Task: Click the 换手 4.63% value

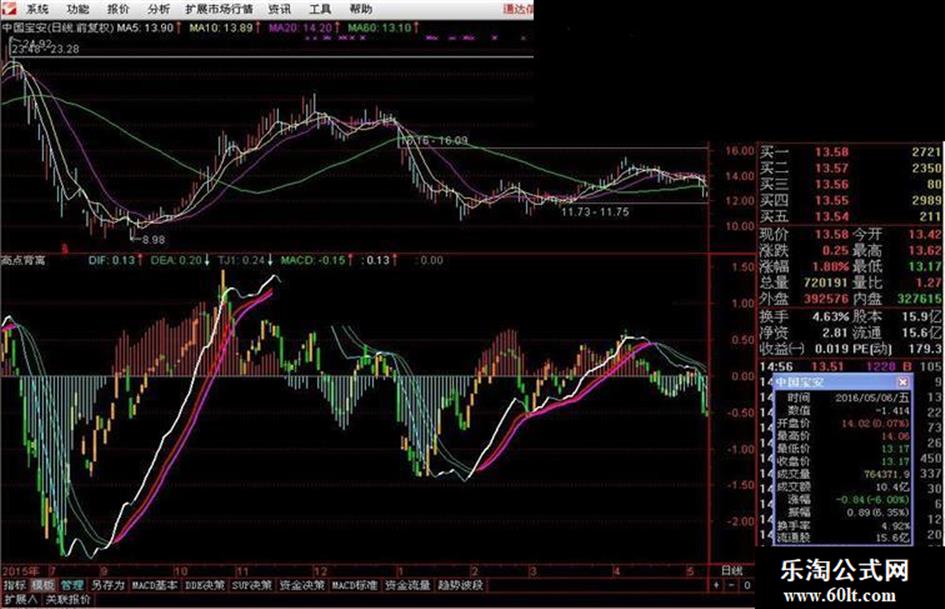Action: click(831, 317)
